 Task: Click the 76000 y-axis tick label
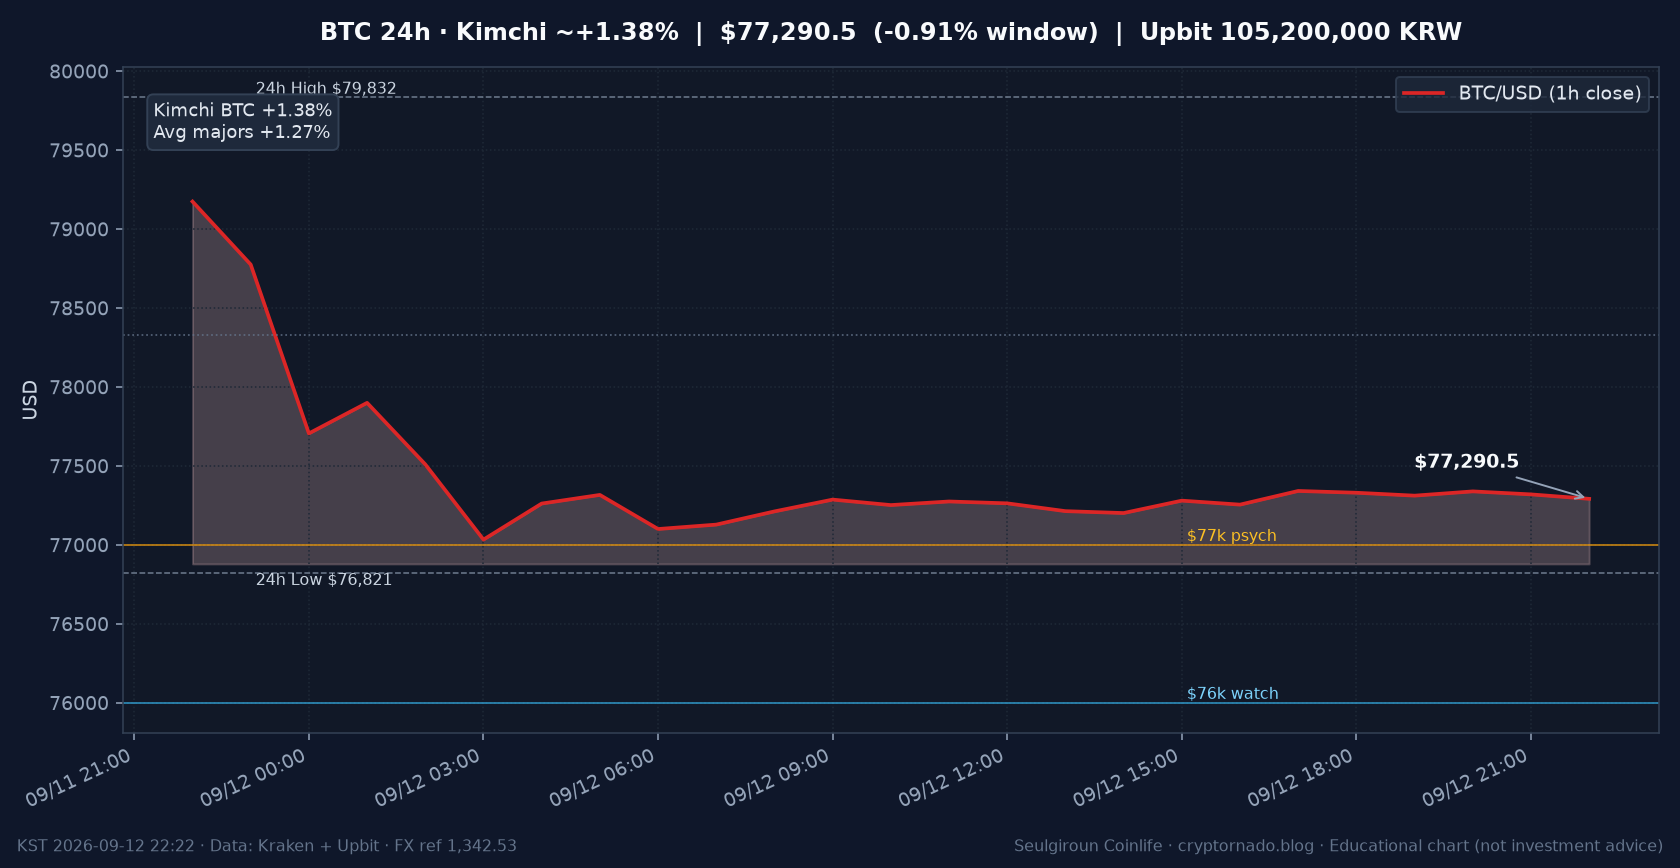click(79, 704)
